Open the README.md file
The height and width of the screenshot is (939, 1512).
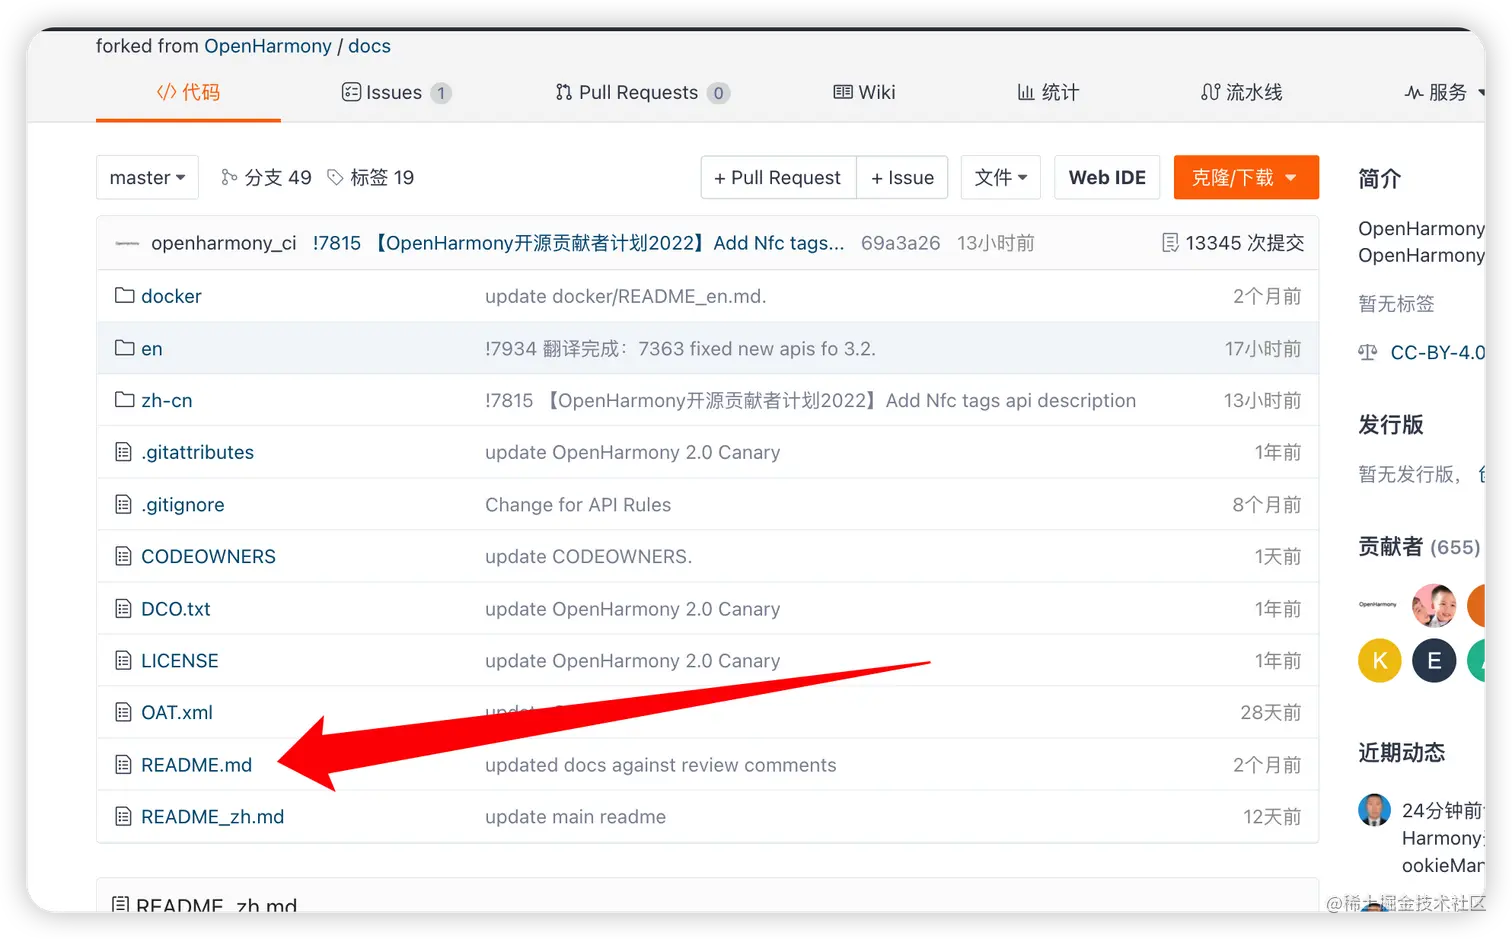(x=197, y=765)
